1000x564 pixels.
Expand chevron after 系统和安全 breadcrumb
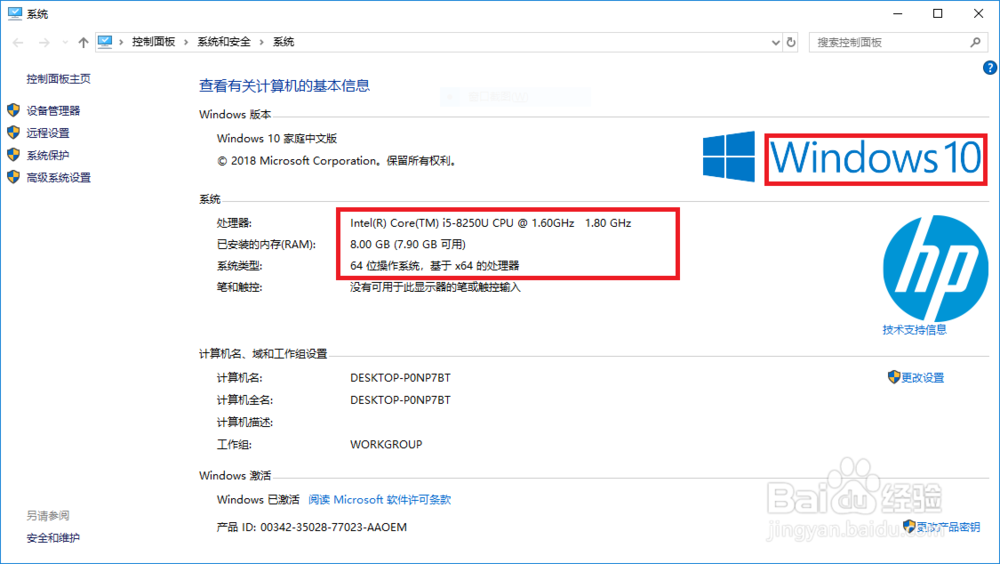[x=261, y=42]
